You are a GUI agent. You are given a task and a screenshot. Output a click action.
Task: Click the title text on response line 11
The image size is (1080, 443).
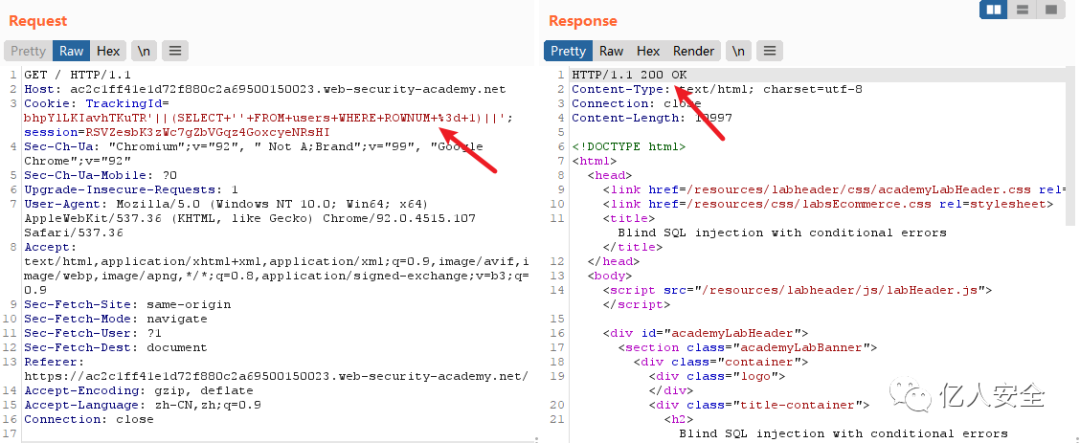[782, 233]
